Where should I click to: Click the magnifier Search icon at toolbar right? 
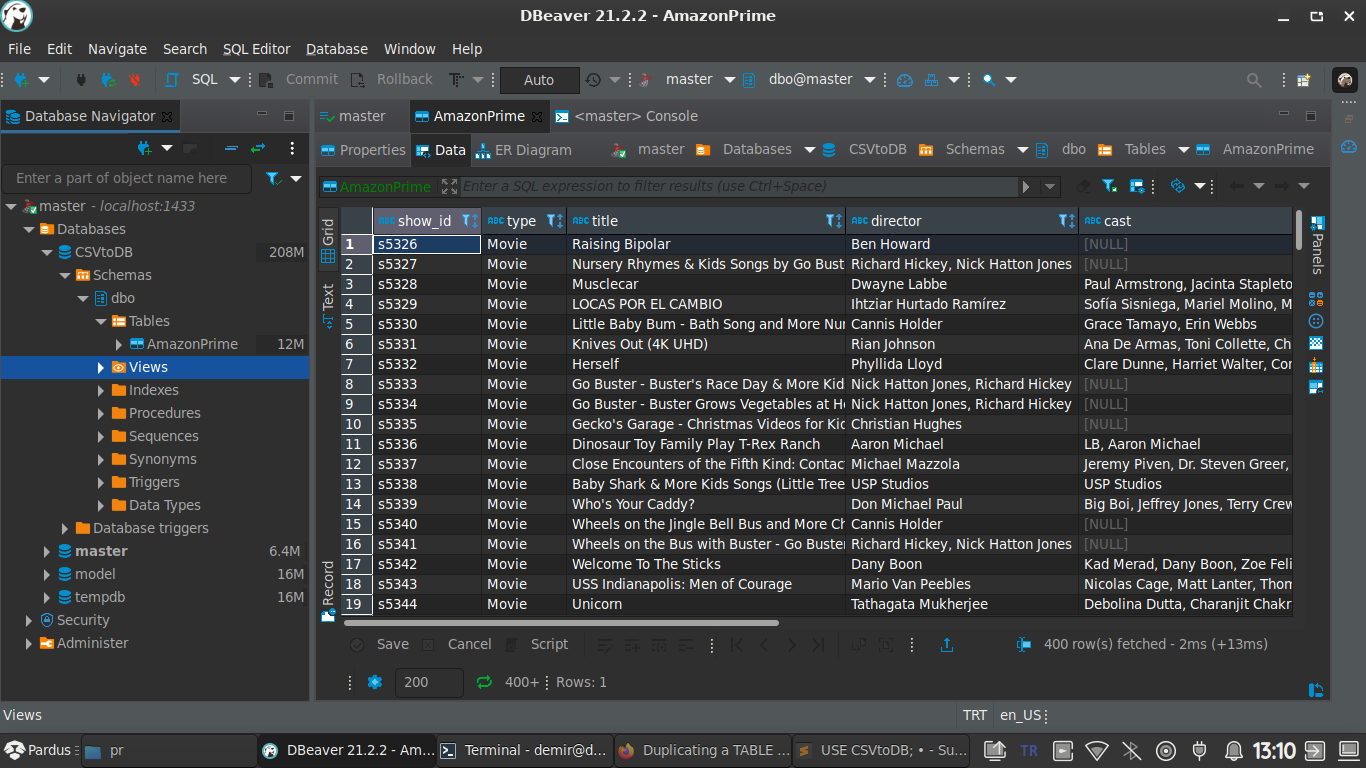tap(1254, 80)
